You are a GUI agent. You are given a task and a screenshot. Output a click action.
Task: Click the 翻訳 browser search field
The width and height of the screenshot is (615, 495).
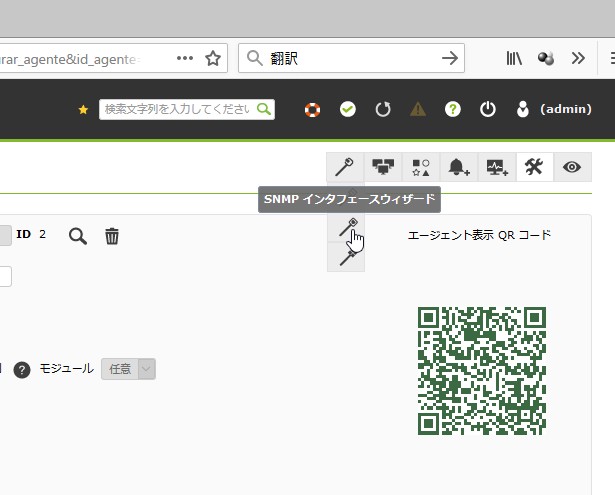click(351, 58)
